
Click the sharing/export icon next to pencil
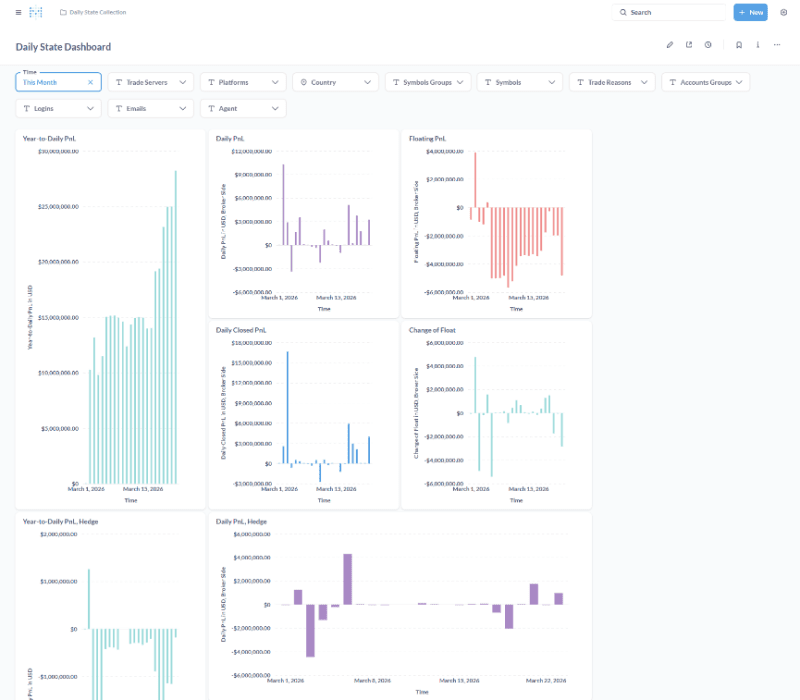(x=689, y=46)
